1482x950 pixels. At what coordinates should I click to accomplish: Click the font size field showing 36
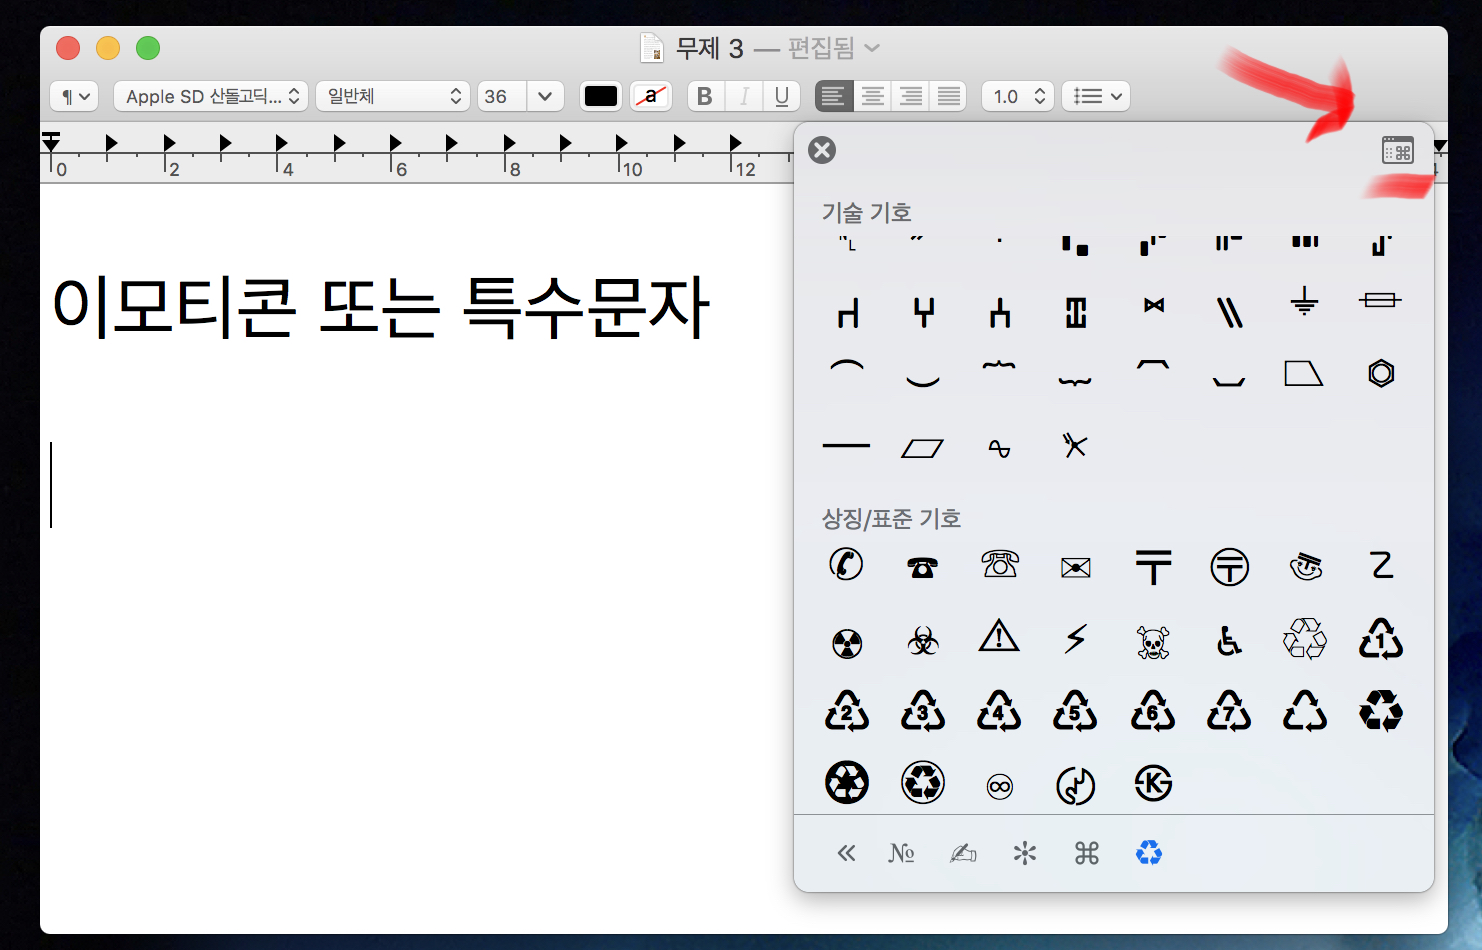(x=502, y=96)
